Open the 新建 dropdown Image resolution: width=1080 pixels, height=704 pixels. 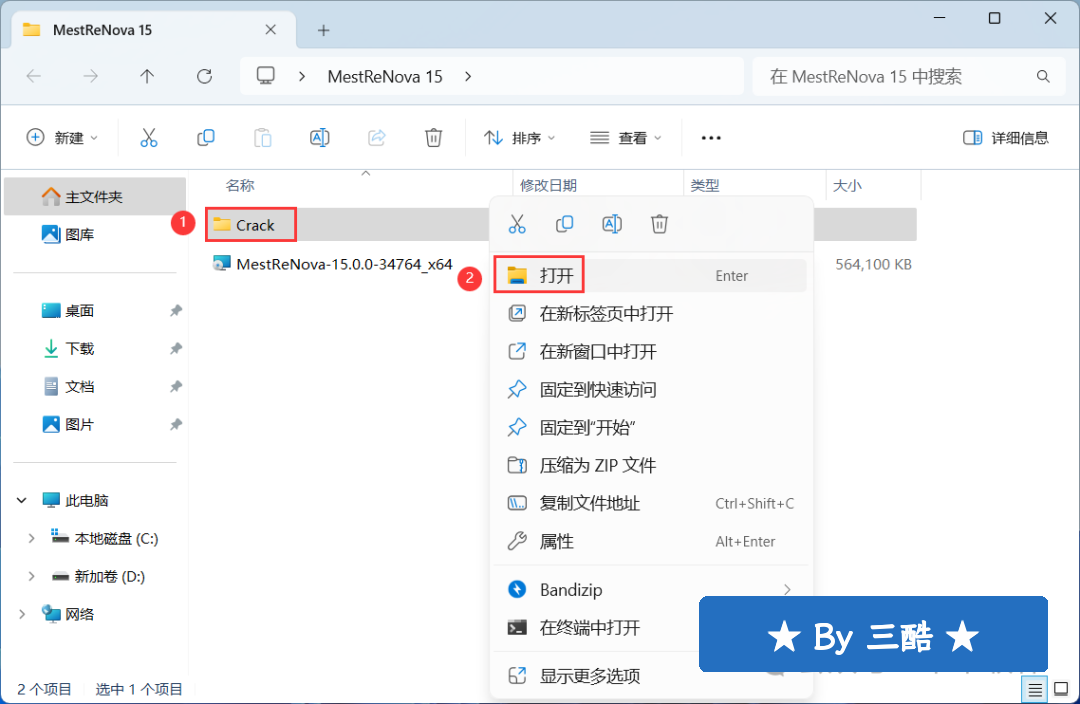click(62, 138)
